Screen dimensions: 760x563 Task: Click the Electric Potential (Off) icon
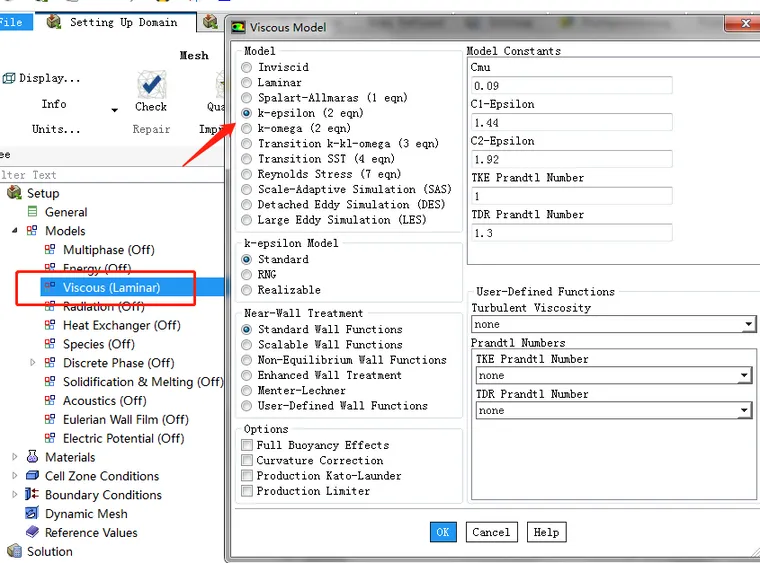tap(50, 438)
